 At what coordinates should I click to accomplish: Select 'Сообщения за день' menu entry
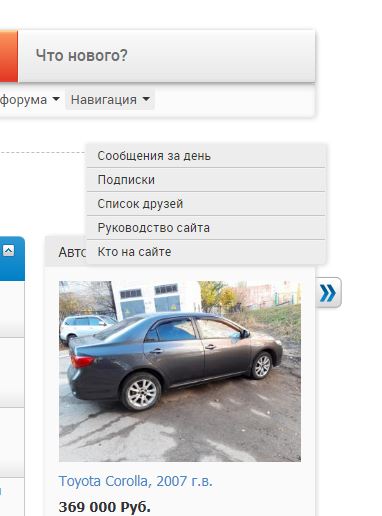(x=206, y=156)
